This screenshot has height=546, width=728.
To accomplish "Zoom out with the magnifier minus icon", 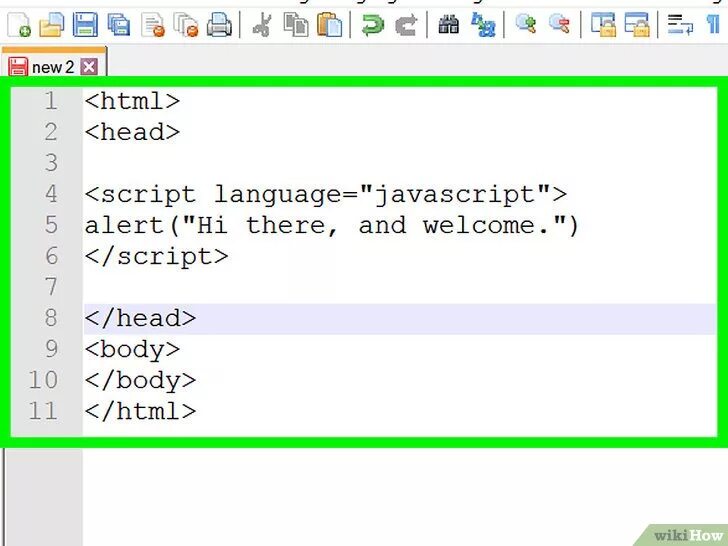I will click(559, 25).
